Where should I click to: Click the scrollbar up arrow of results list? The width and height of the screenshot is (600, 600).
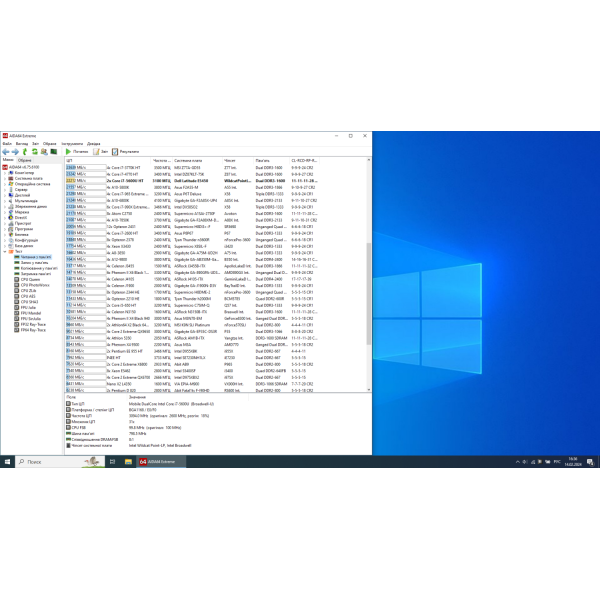[369, 160]
